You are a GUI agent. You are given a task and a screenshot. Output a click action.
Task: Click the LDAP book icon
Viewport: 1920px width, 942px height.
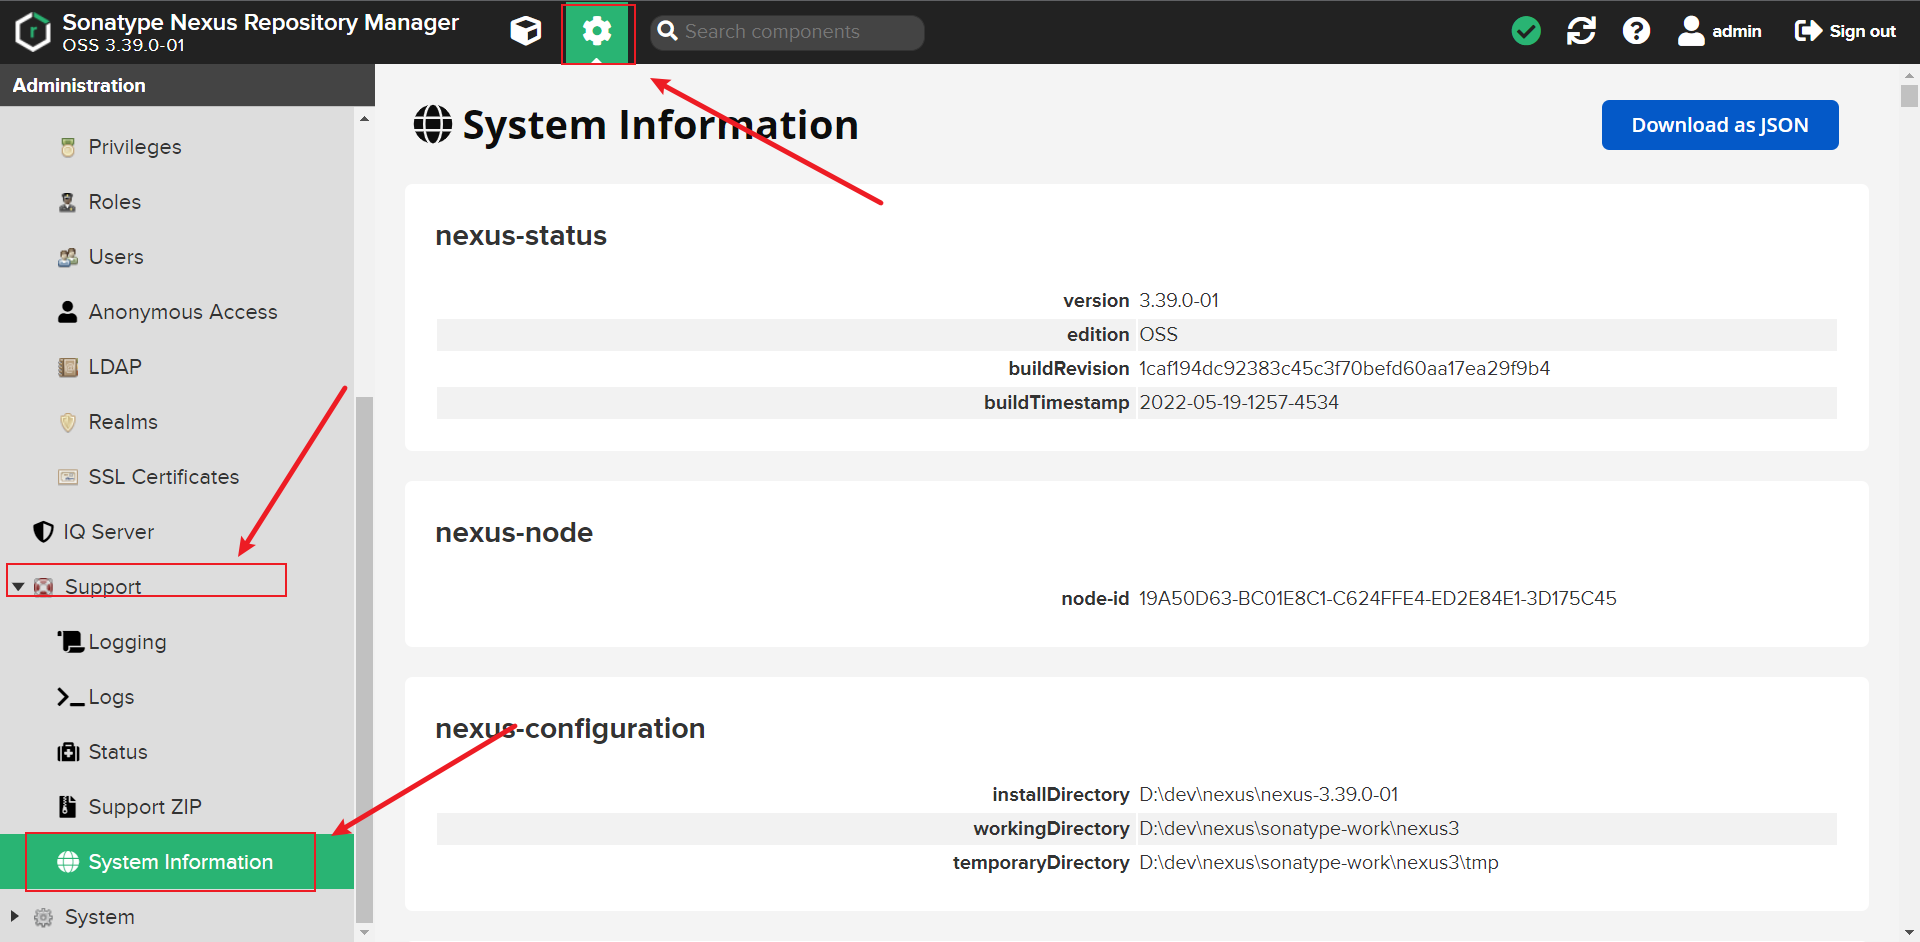(68, 367)
